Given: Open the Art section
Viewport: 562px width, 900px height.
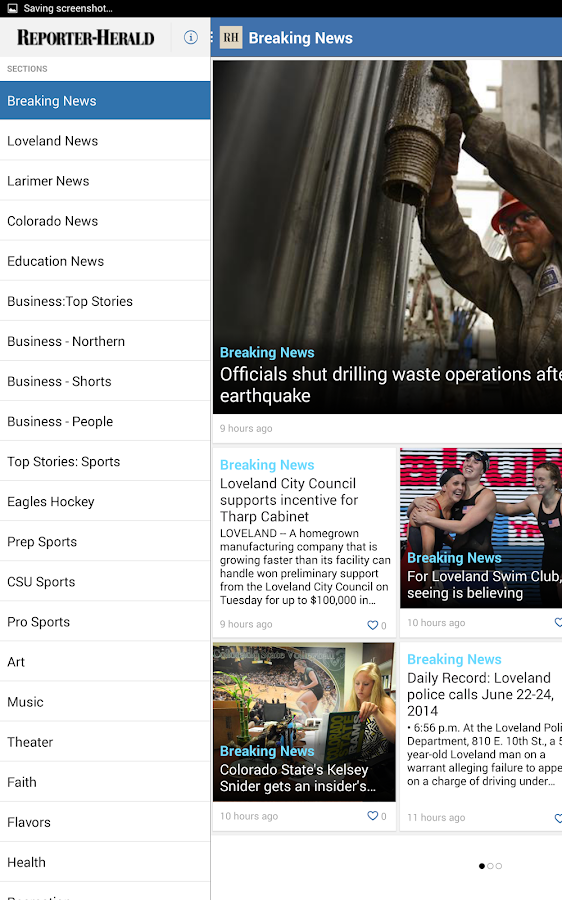Looking at the screenshot, I should coord(105,662).
